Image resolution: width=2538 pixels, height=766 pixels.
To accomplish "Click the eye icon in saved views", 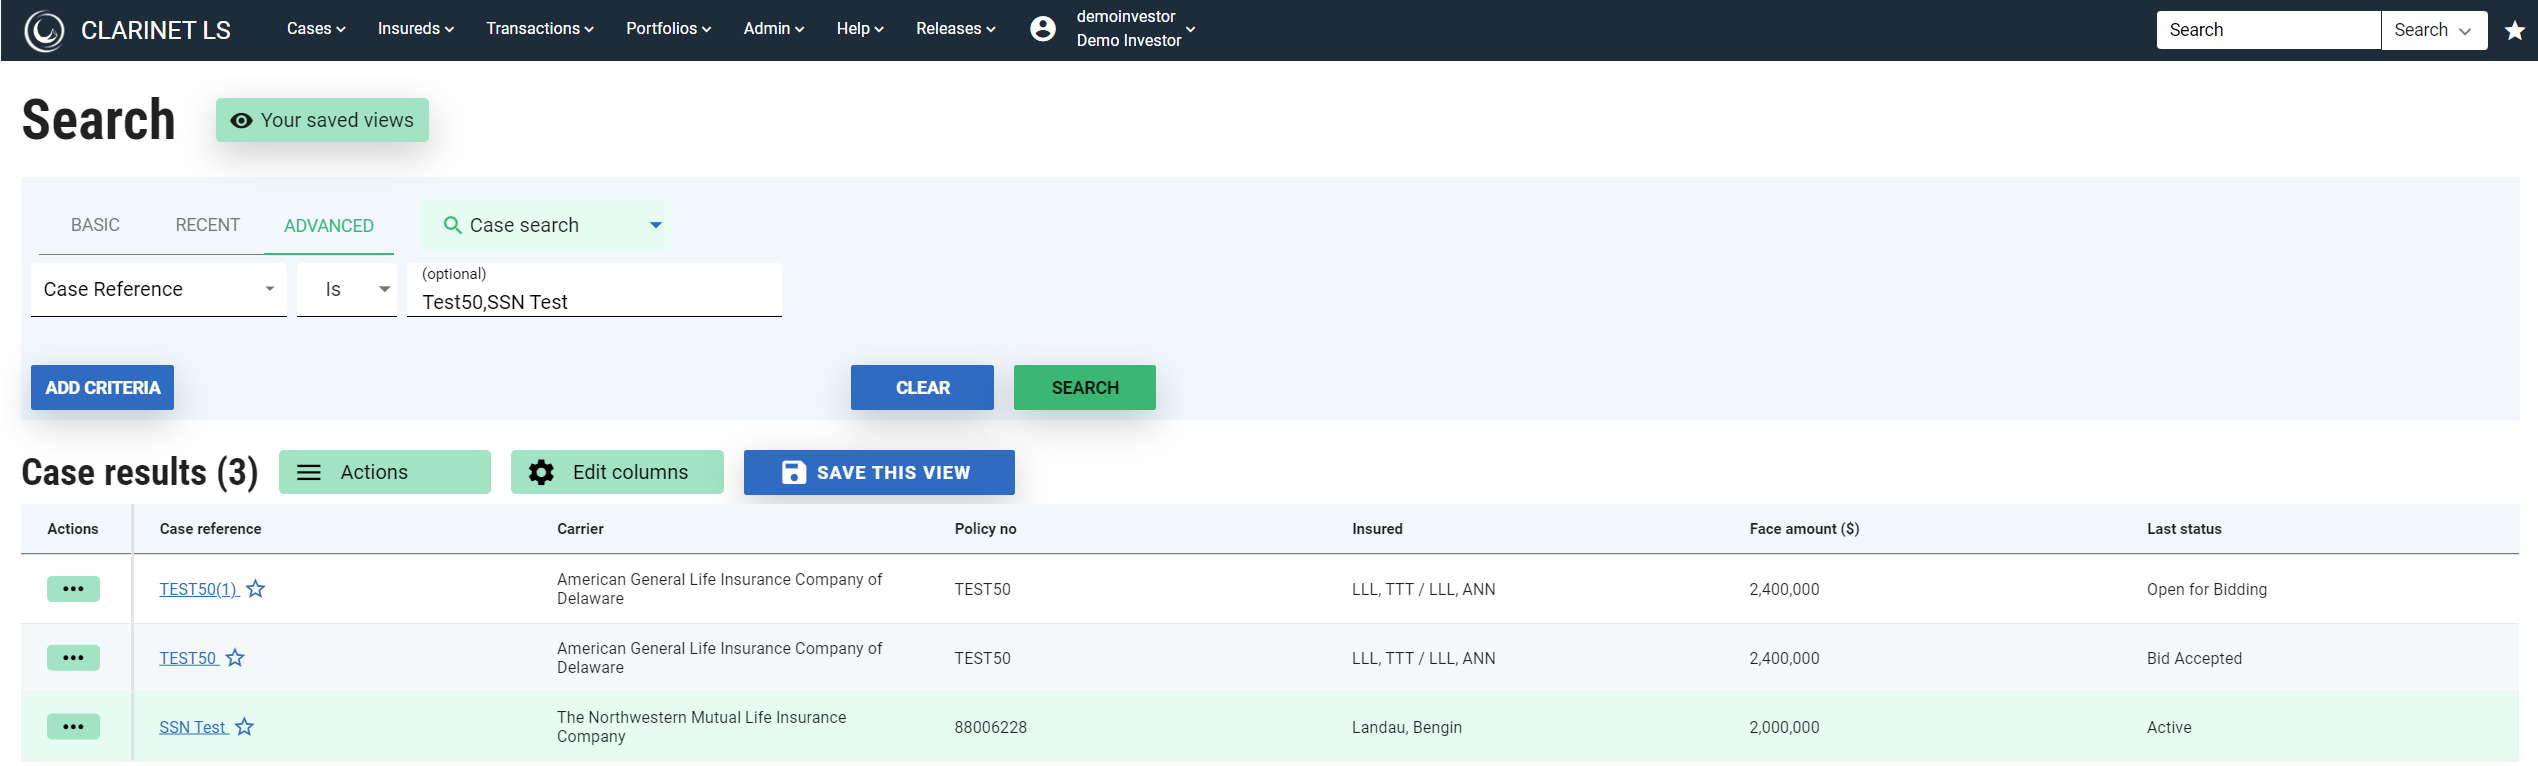I will click(241, 121).
